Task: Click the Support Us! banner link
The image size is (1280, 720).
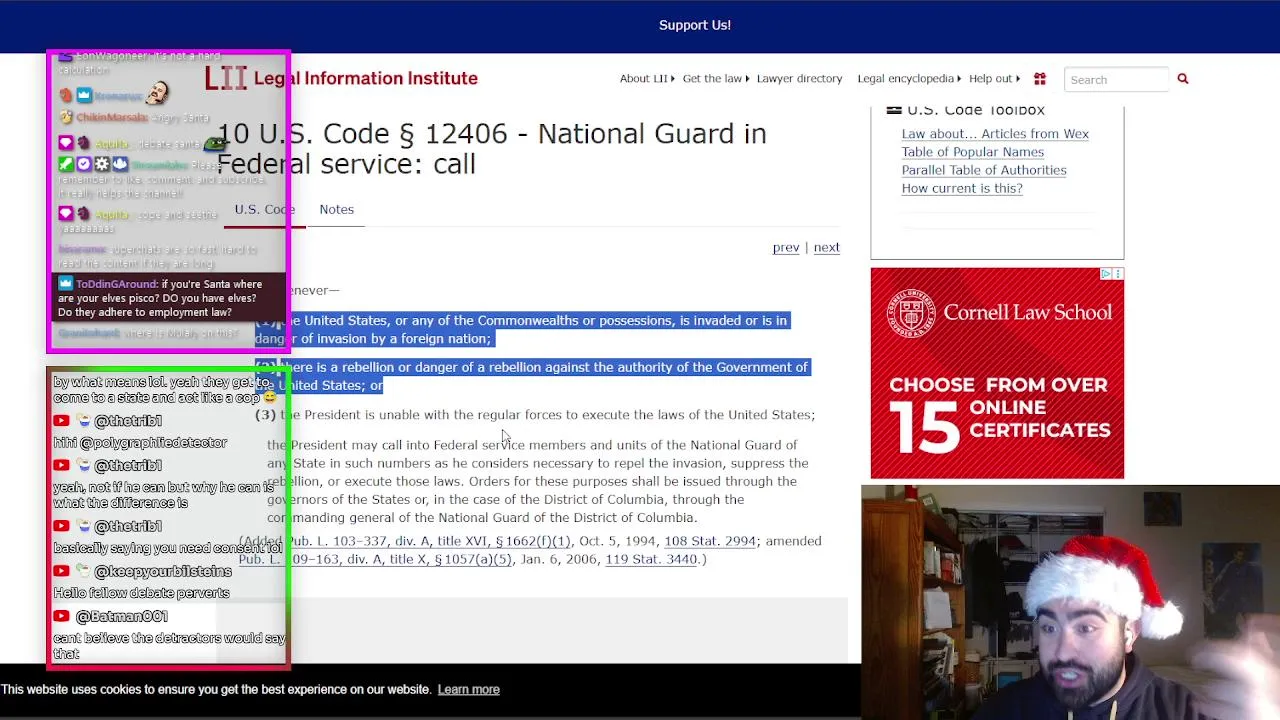Action: point(695,25)
